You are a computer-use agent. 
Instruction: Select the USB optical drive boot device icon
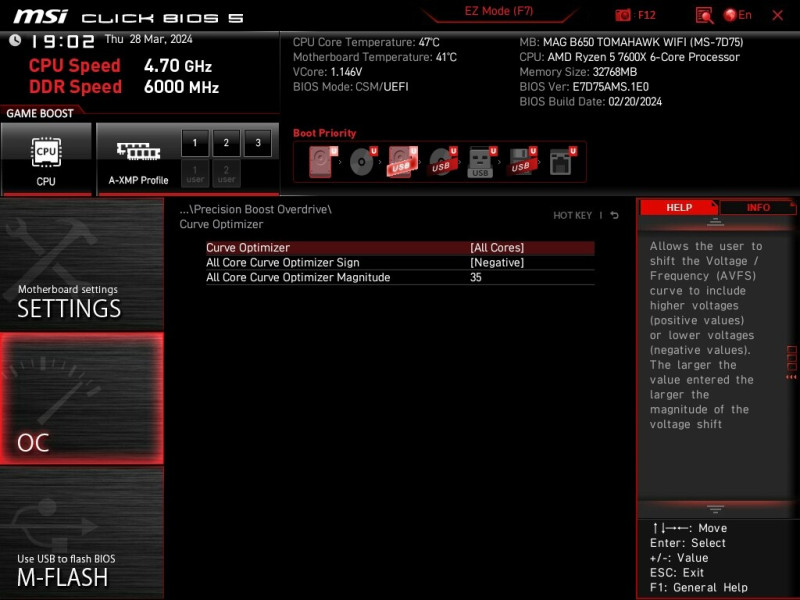[442, 162]
